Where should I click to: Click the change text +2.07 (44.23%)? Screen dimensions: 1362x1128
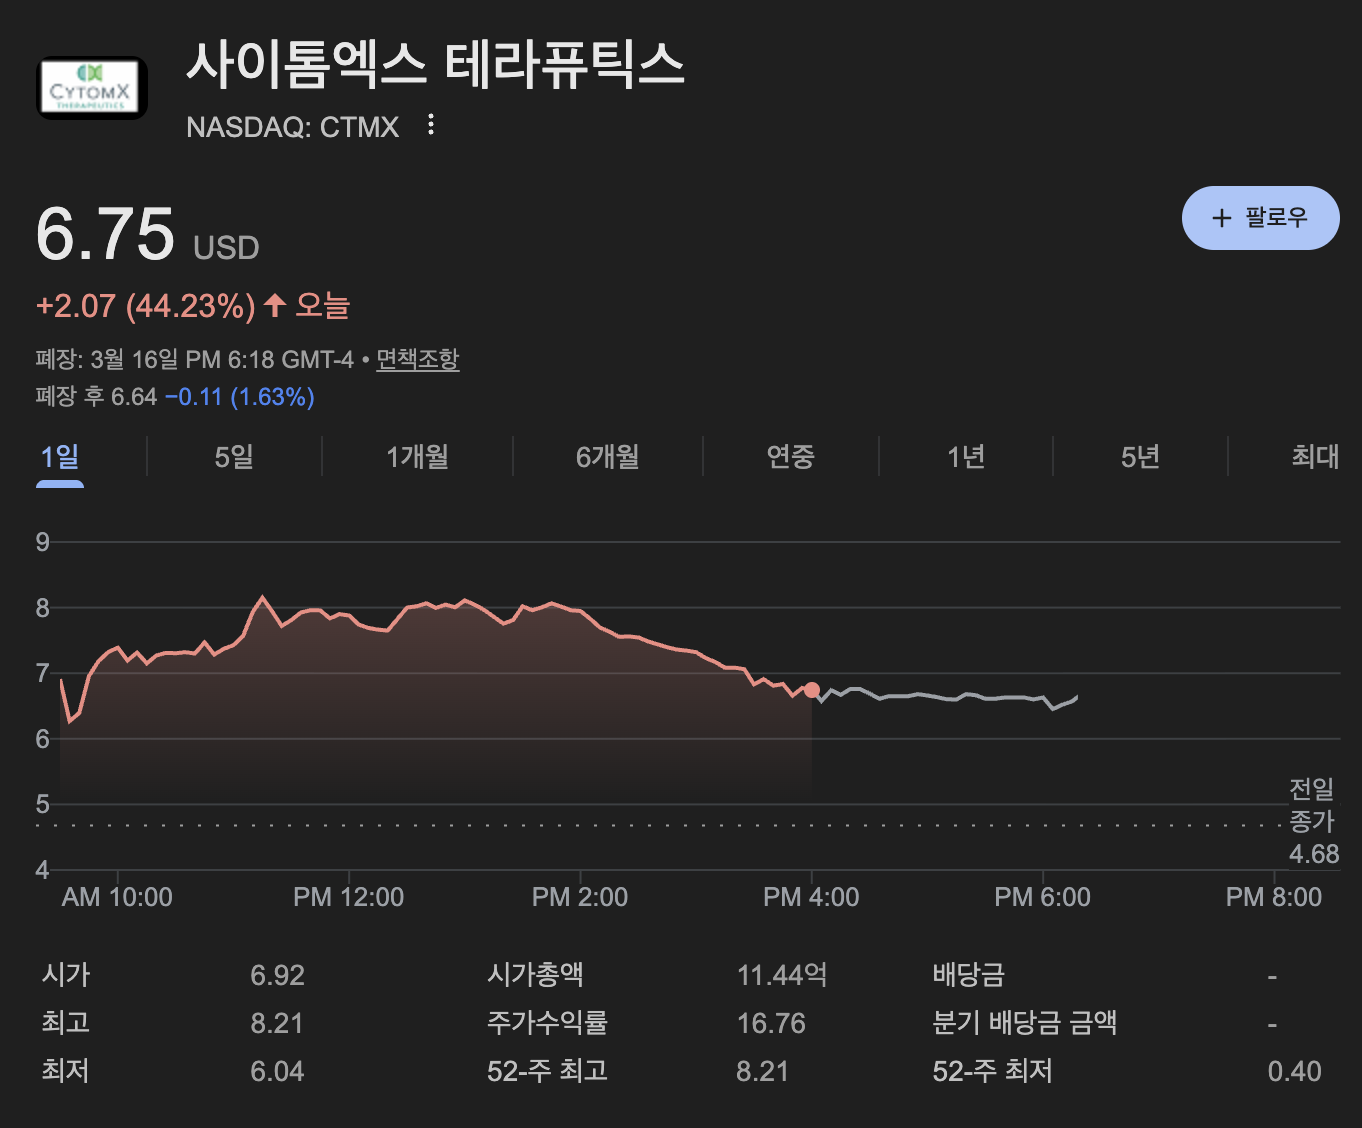click(x=146, y=306)
